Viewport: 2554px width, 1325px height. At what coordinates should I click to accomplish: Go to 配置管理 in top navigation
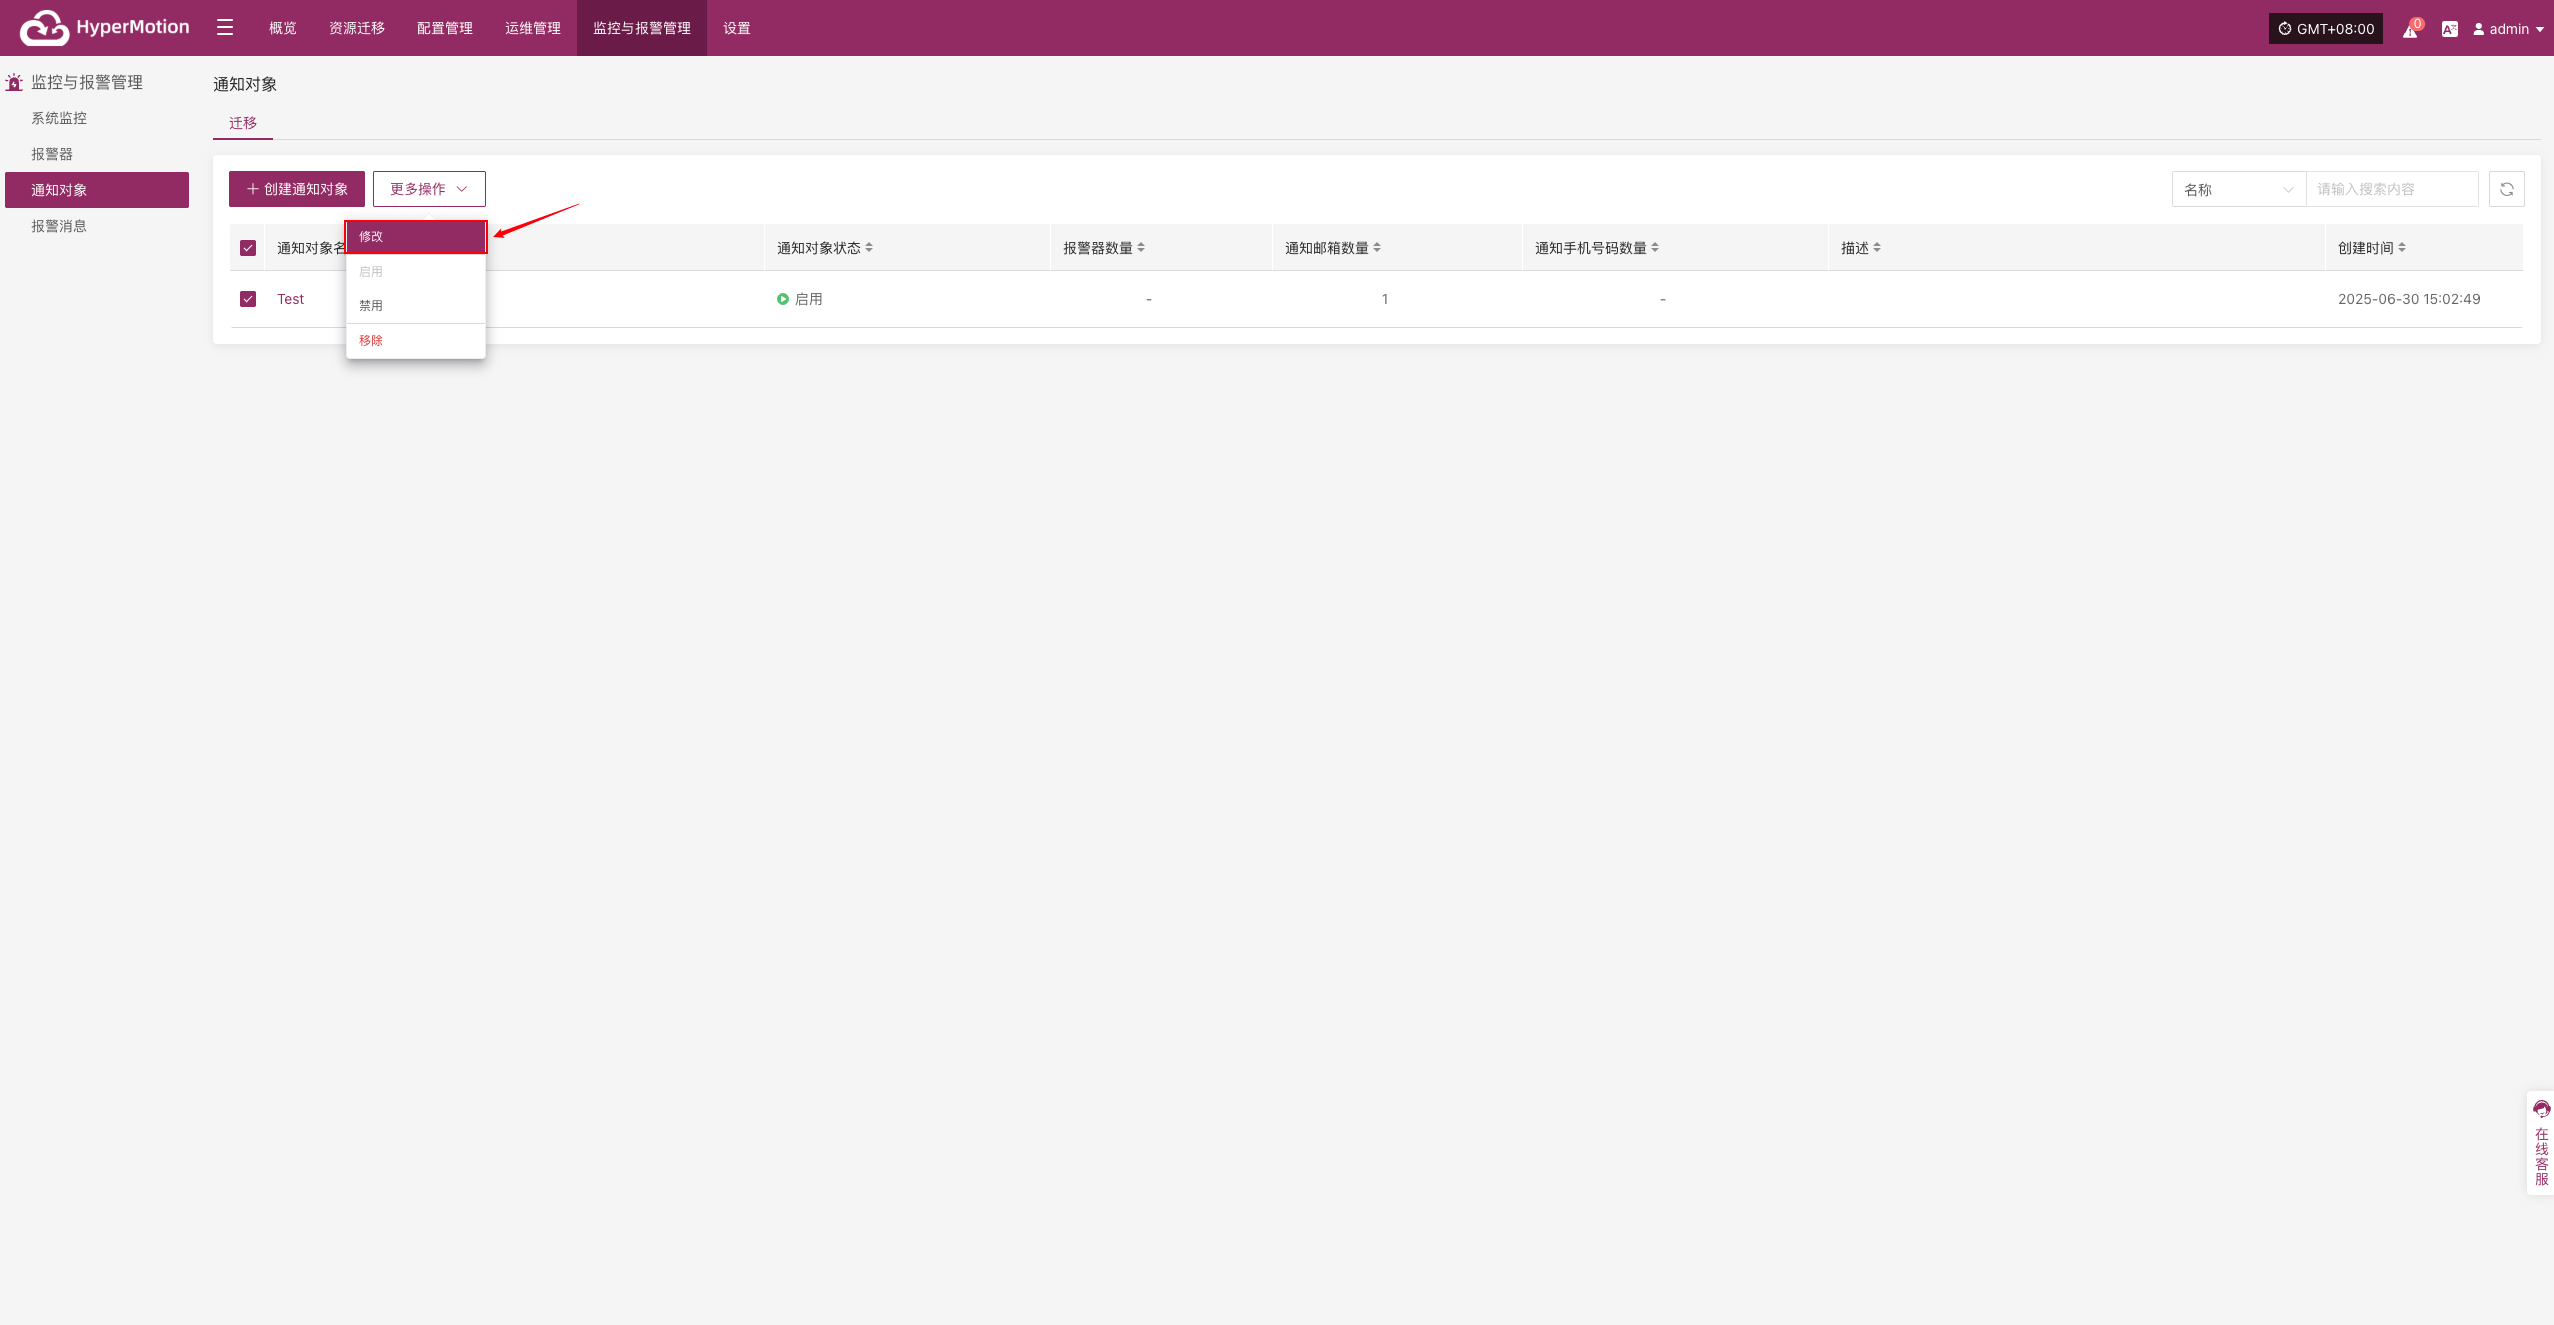(445, 28)
